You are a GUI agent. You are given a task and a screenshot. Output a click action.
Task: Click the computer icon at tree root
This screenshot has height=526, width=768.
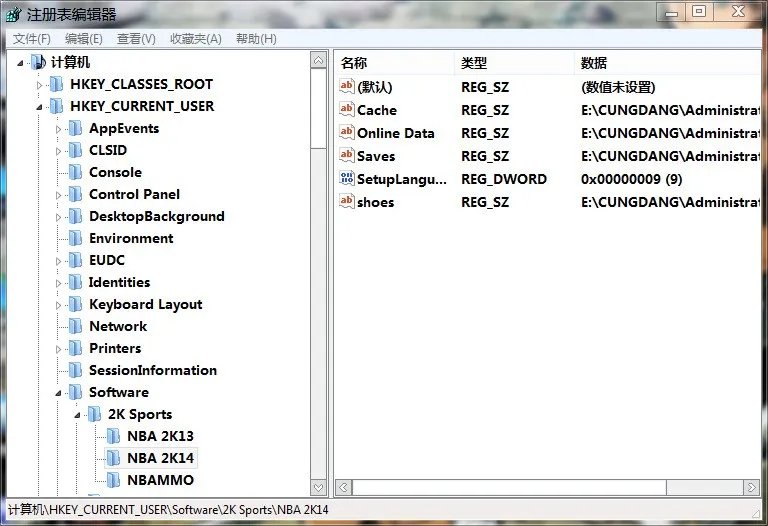pos(38,63)
